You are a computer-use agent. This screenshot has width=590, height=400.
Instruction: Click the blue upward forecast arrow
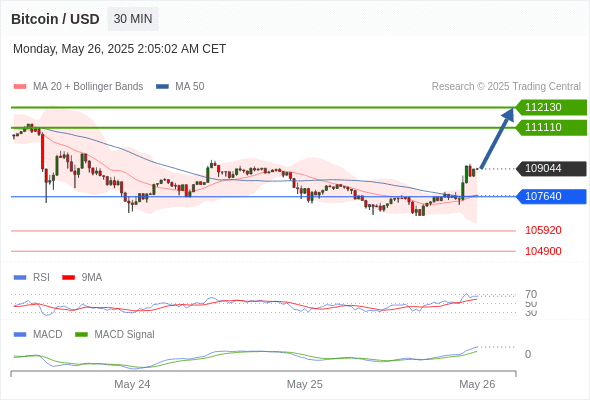(497, 138)
